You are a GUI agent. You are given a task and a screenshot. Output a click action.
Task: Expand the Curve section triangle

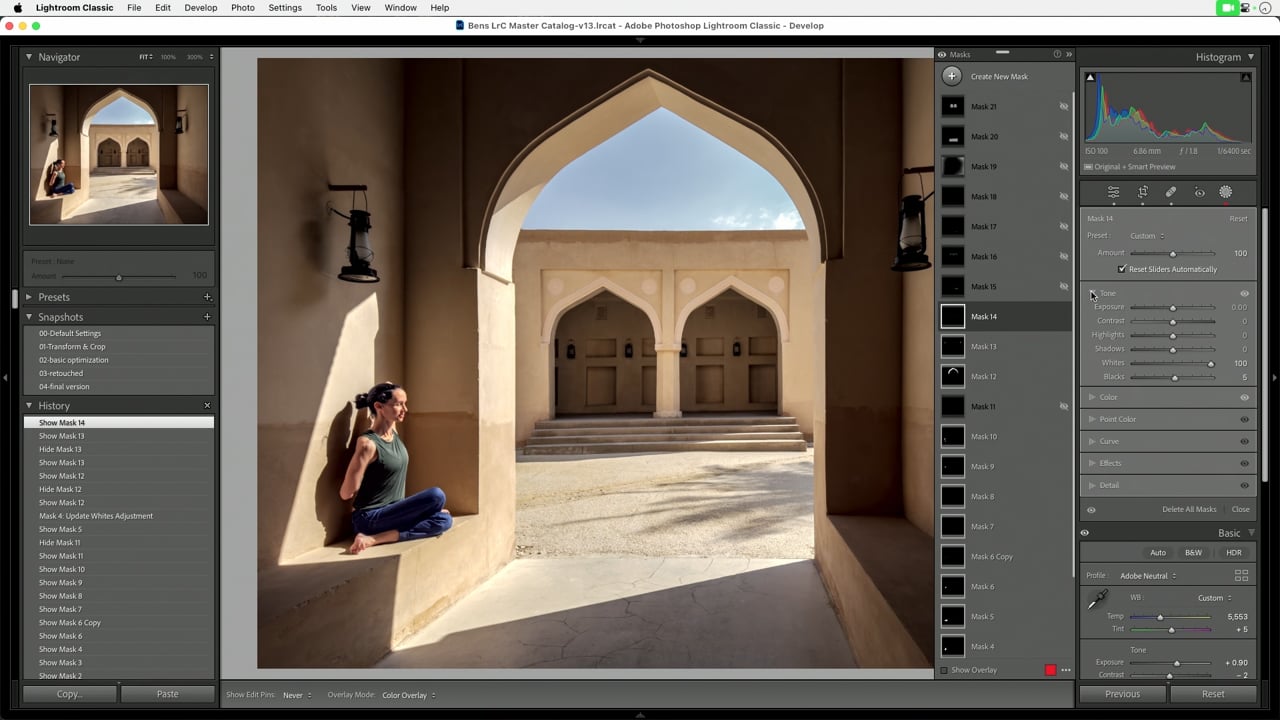tap(1092, 441)
